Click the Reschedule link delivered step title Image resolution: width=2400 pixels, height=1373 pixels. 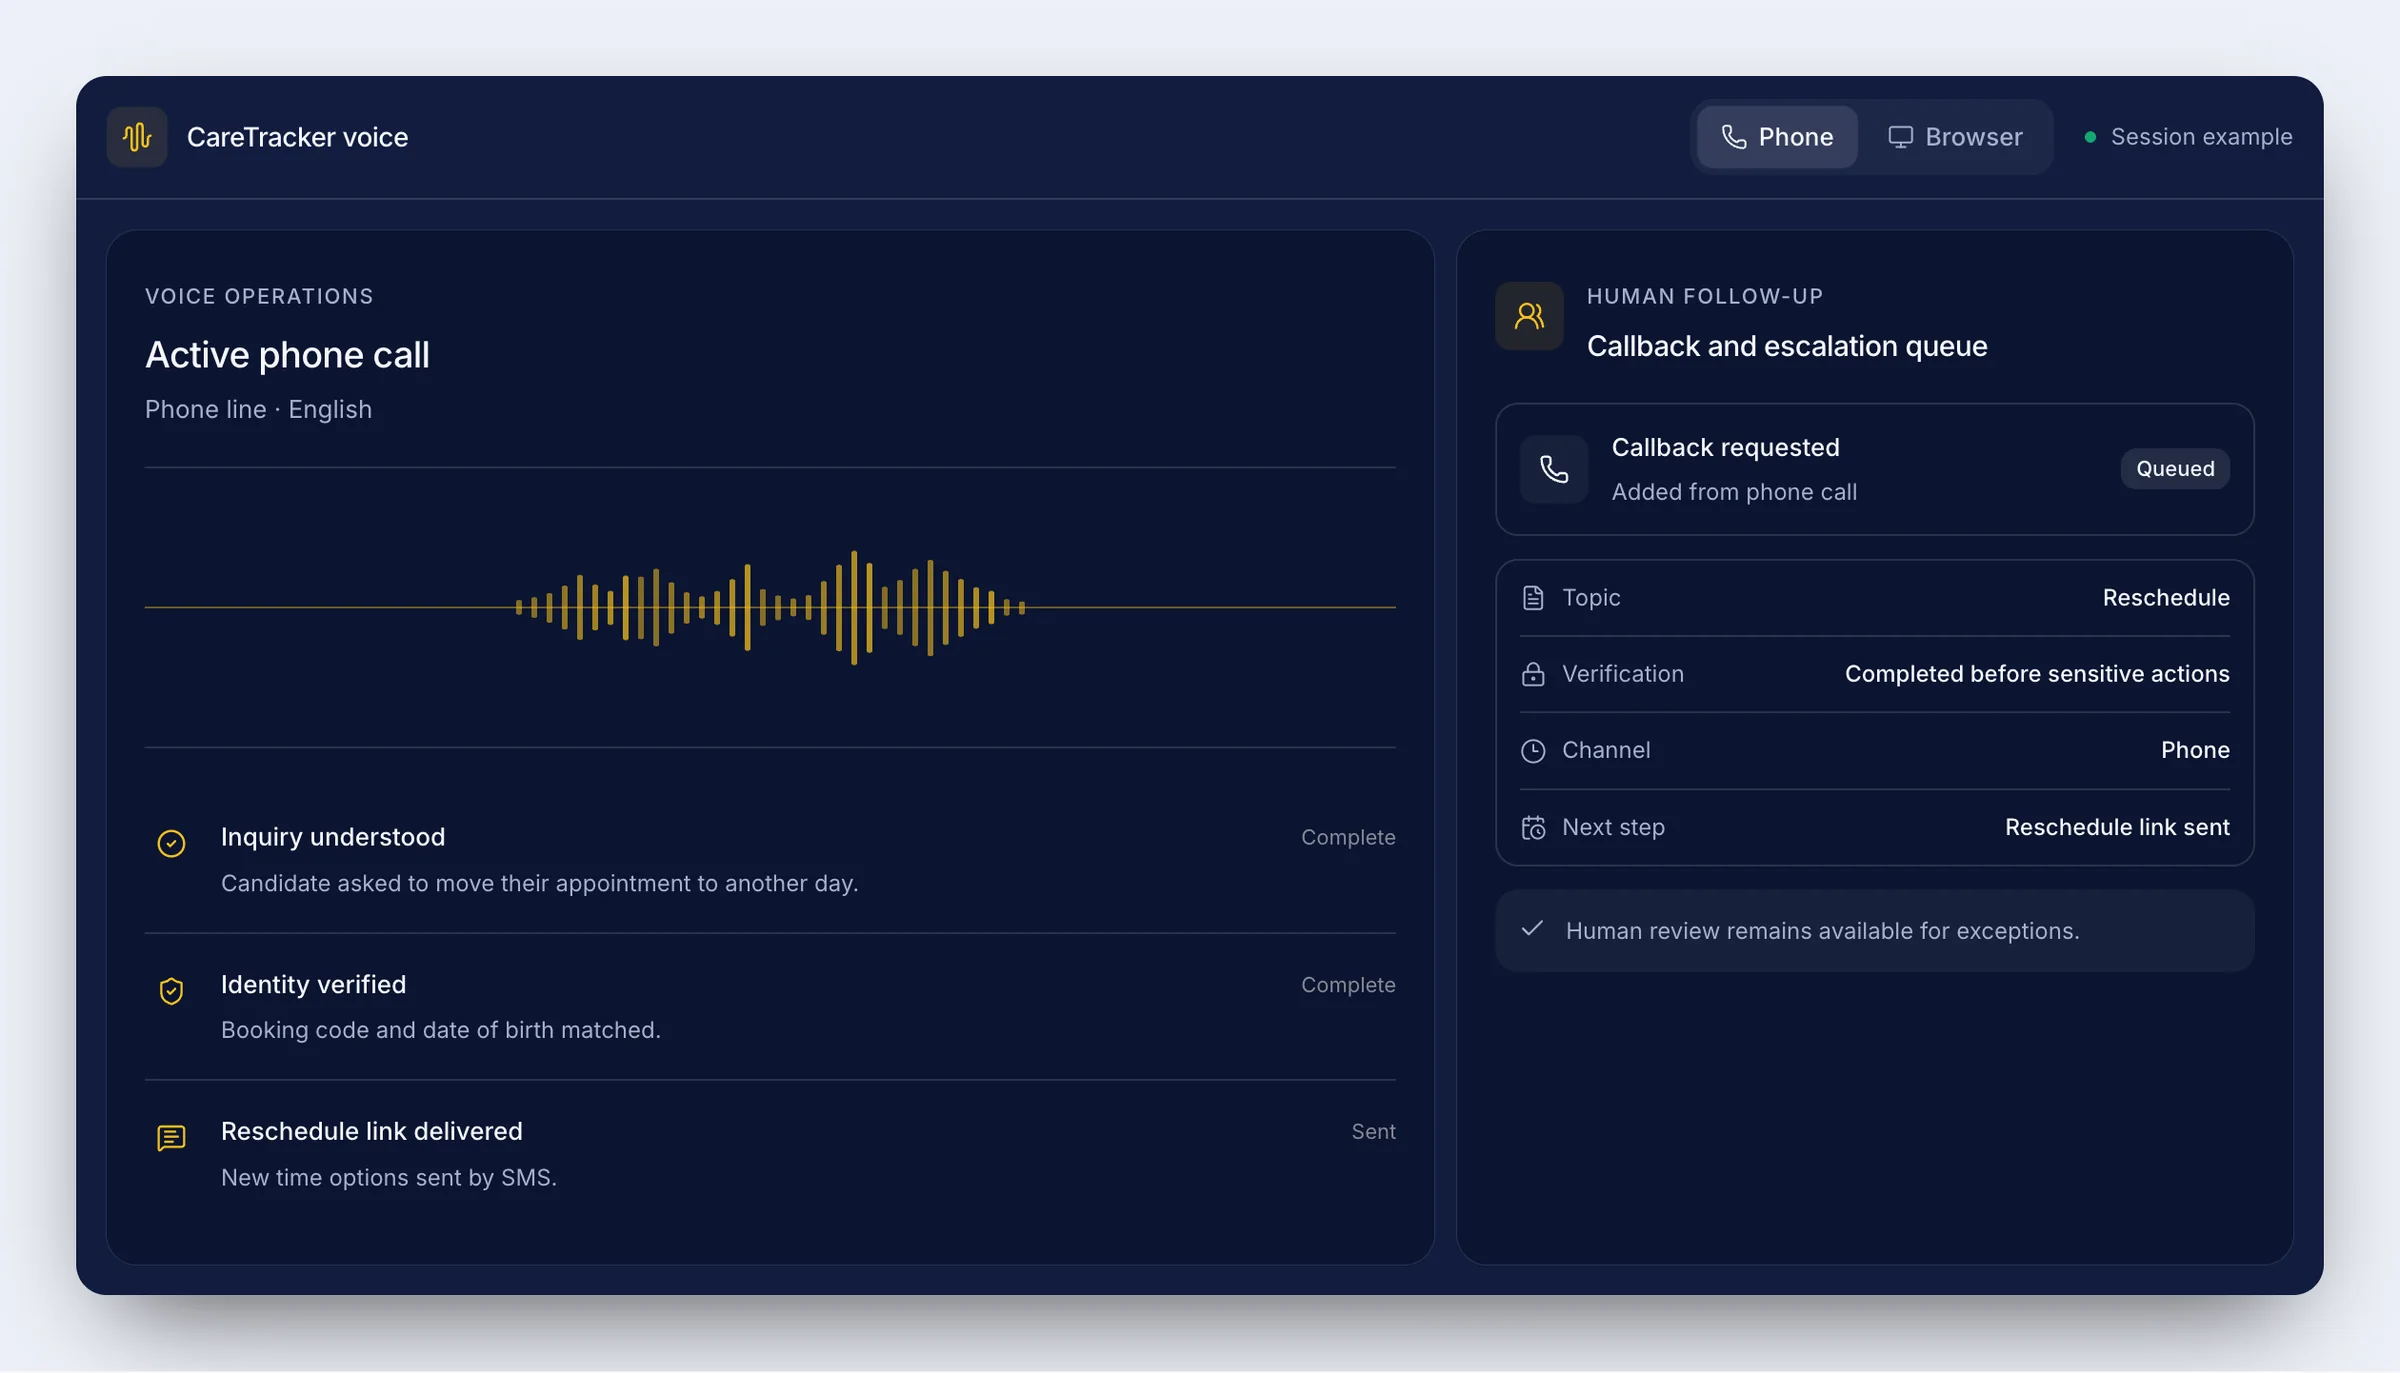(371, 1131)
